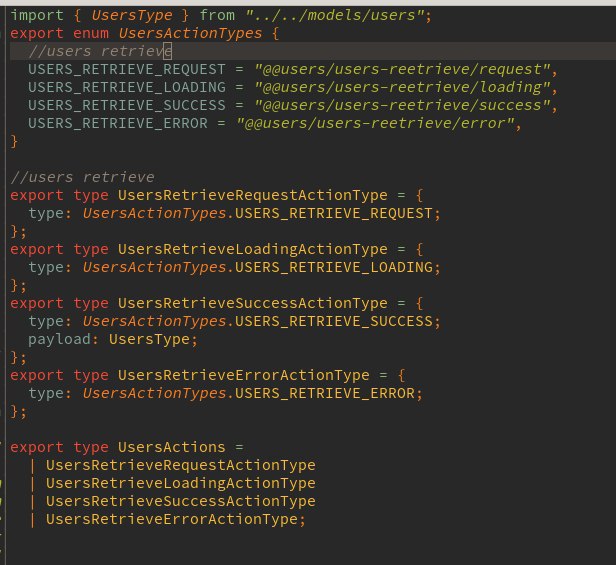Place cursor in the highlighted //users retrieve comment
The image size is (616, 565).
100,51
